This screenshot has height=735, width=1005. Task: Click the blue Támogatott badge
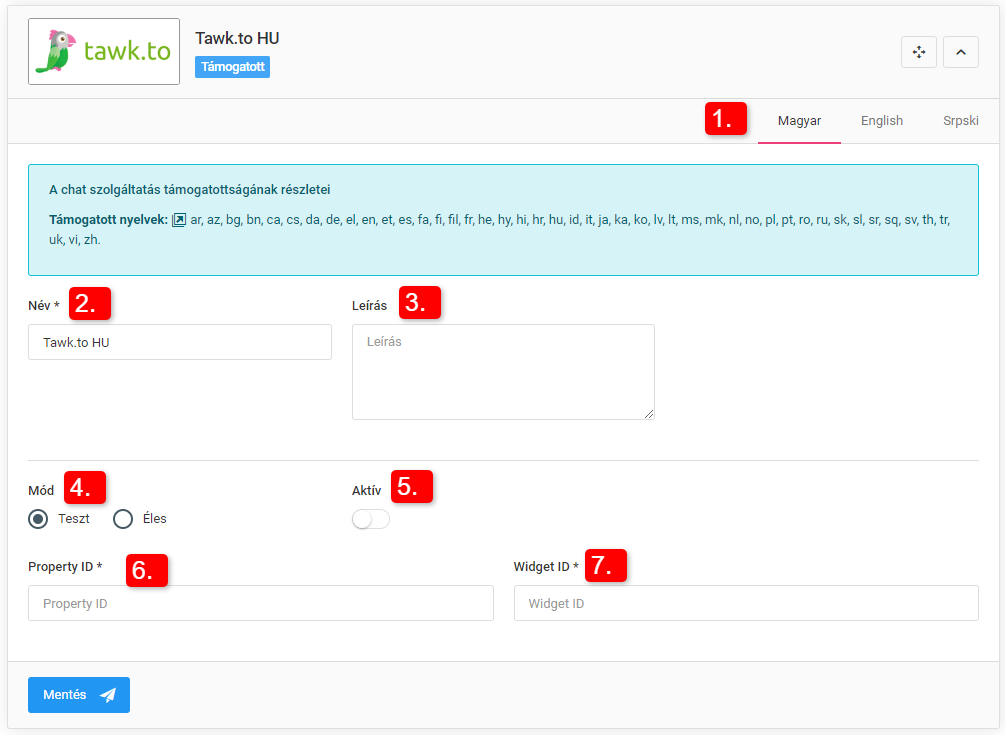pyautogui.click(x=232, y=67)
